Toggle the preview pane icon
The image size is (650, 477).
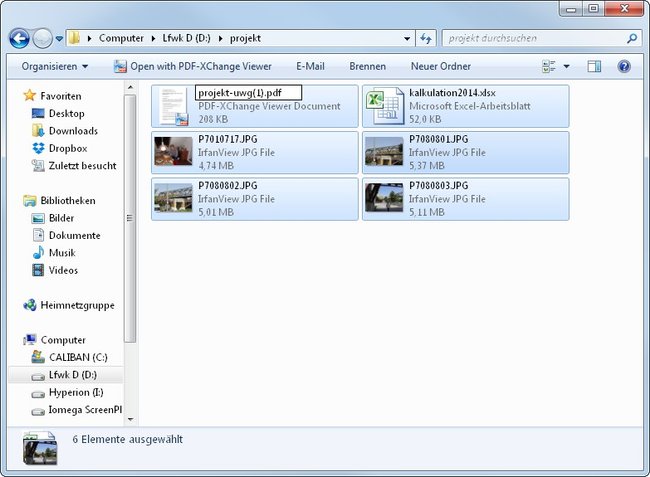coord(594,66)
